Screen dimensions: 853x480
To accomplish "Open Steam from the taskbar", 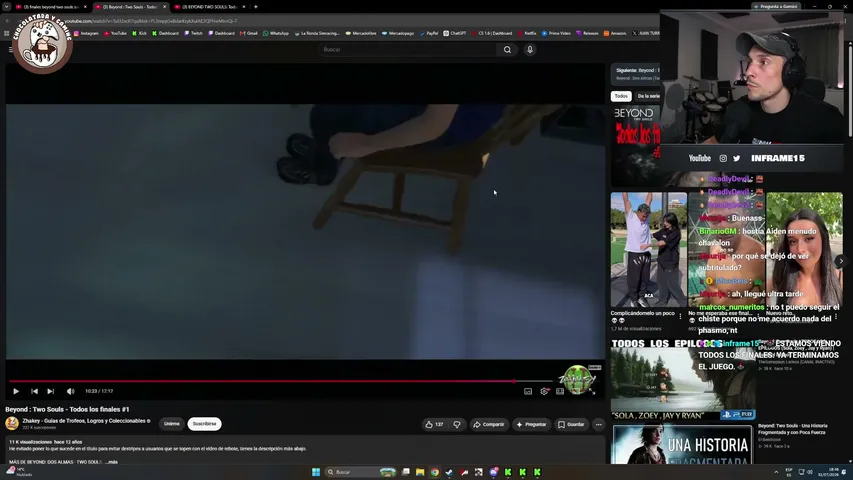I will 449,472.
